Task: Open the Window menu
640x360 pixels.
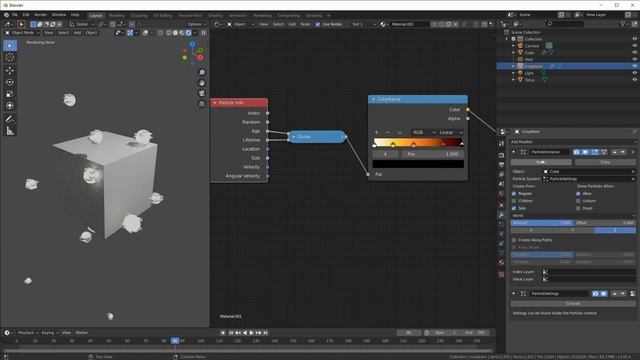Action: click(x=59, y=15)
